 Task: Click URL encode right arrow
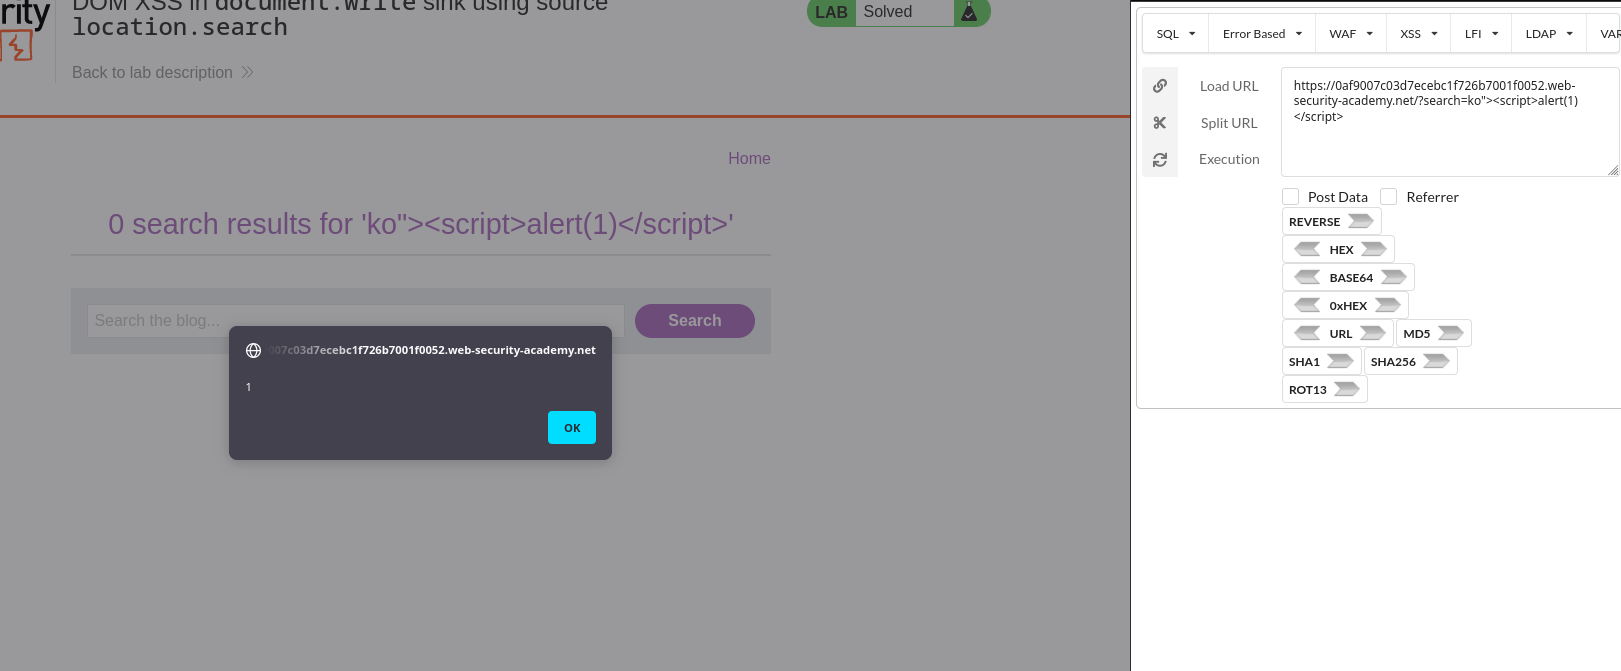coord(1373,333)
